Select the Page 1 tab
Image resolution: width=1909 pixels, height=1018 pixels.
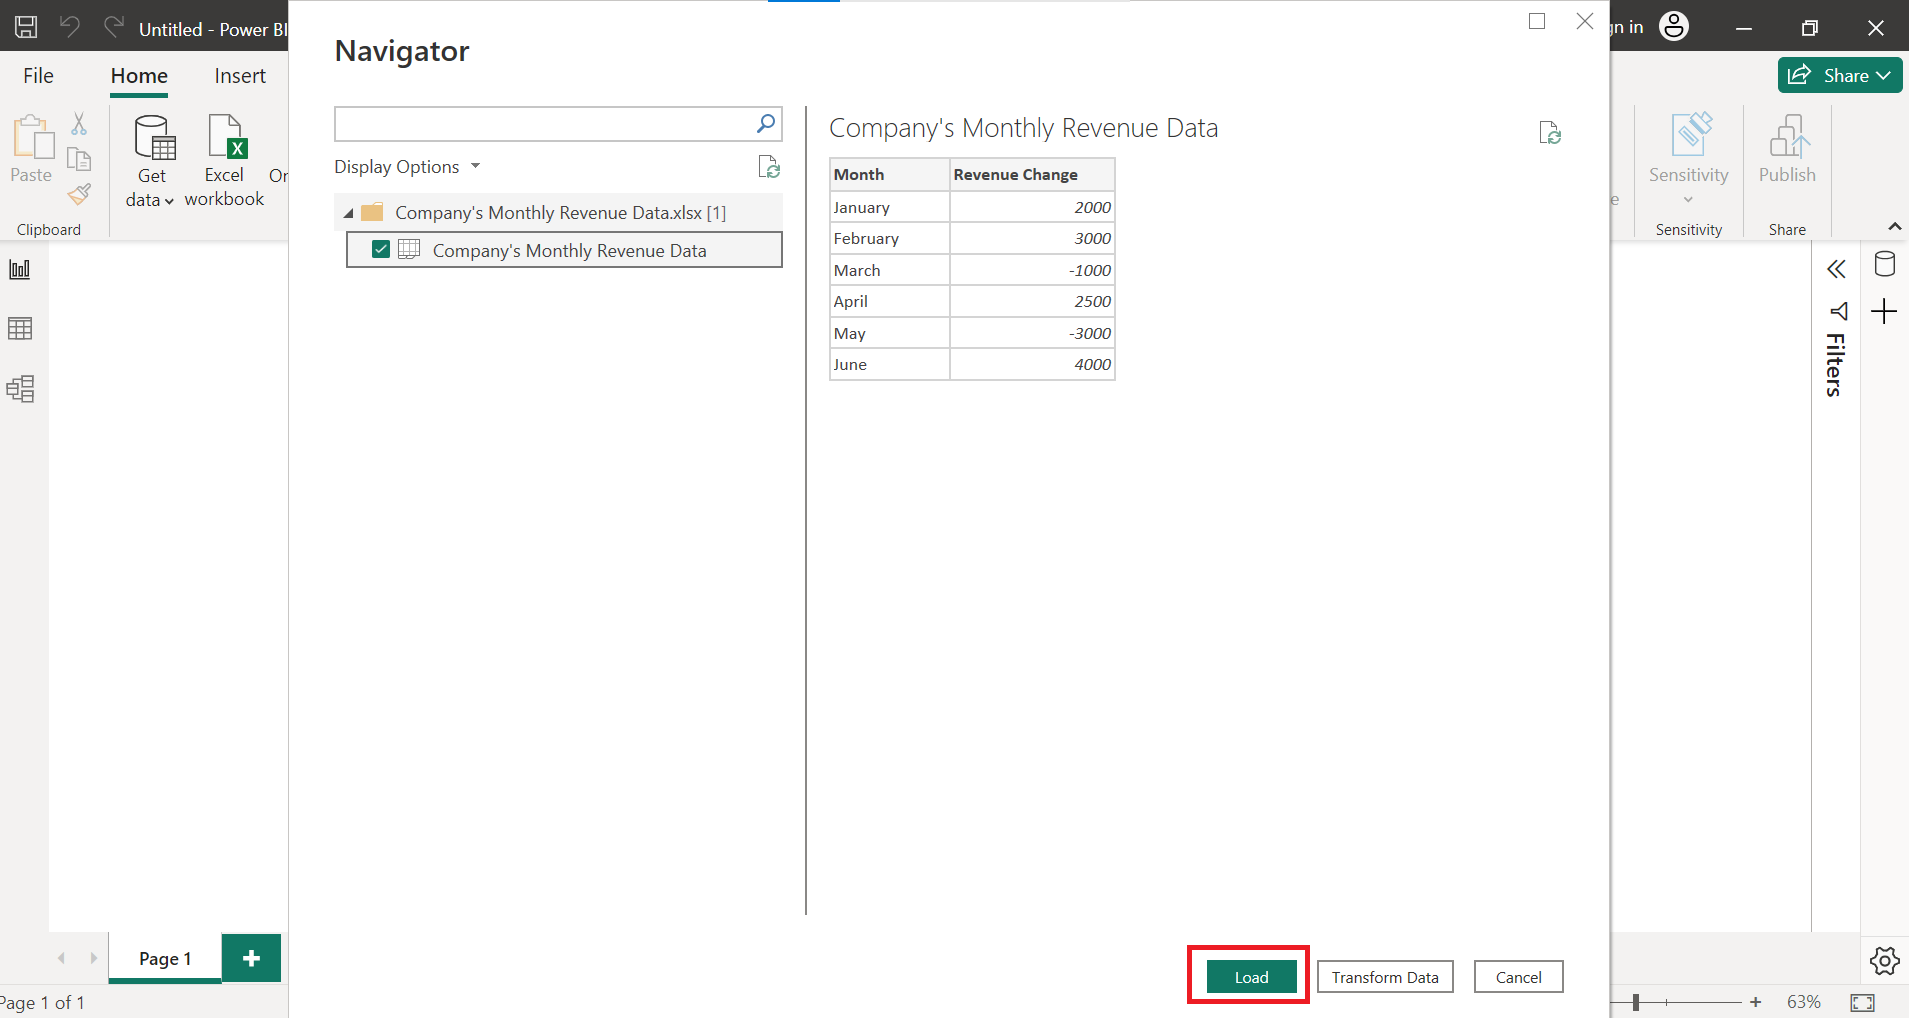(x=165, y=958)
